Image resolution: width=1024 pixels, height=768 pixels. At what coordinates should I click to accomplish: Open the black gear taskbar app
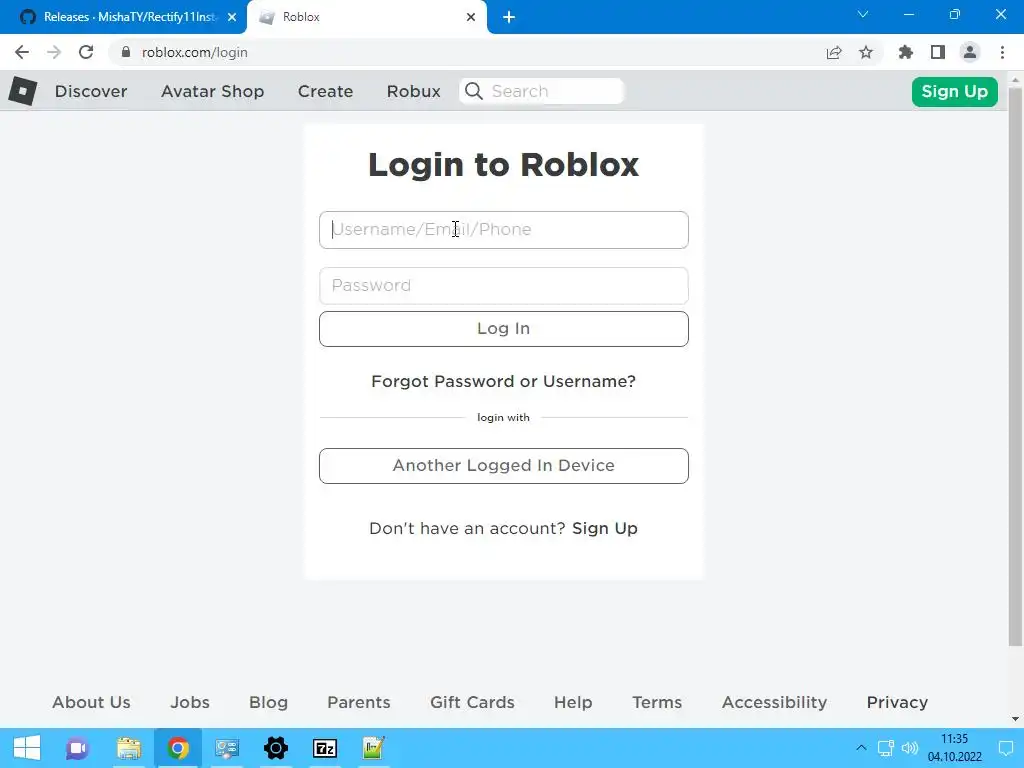pyautogui.click(x=276, y=748)
